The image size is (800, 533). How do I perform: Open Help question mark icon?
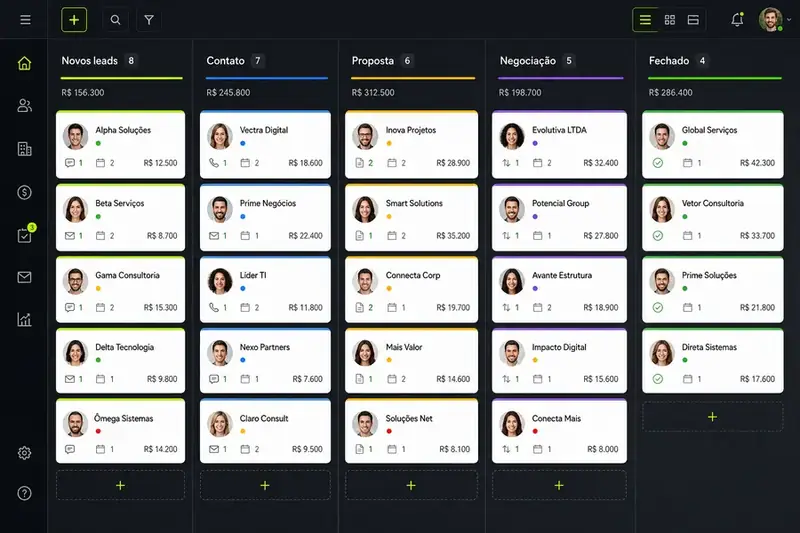(24, 493)
